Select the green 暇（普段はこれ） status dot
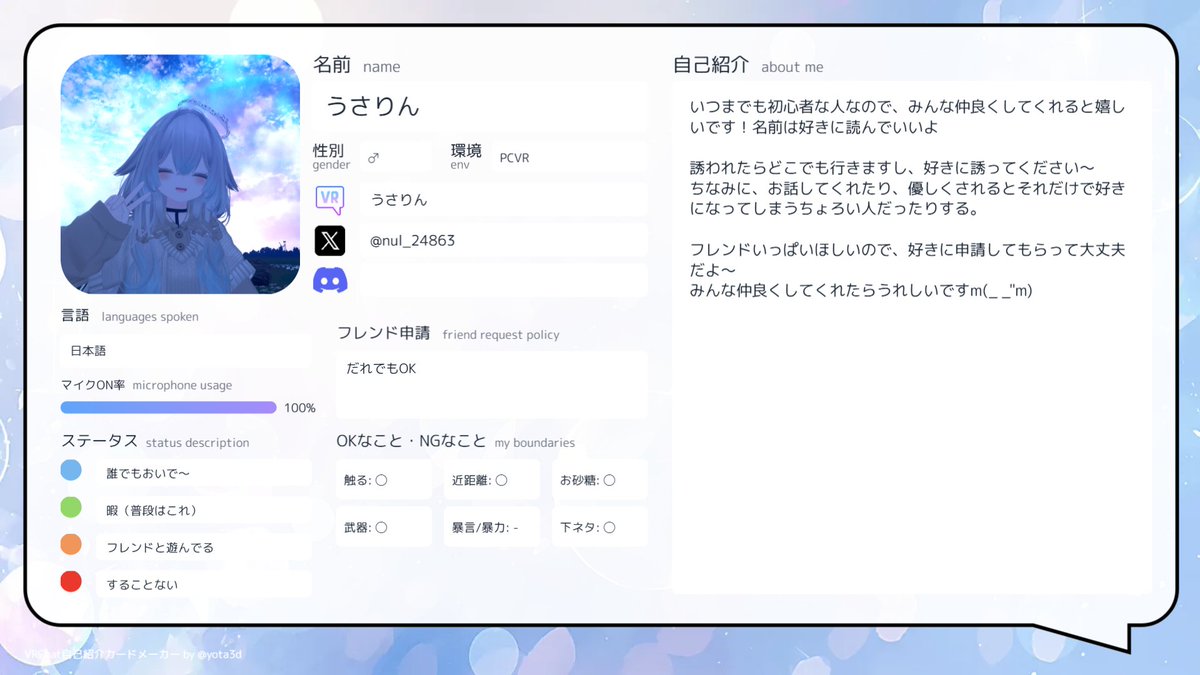The image size is (1200, 675). pos(70,507)
